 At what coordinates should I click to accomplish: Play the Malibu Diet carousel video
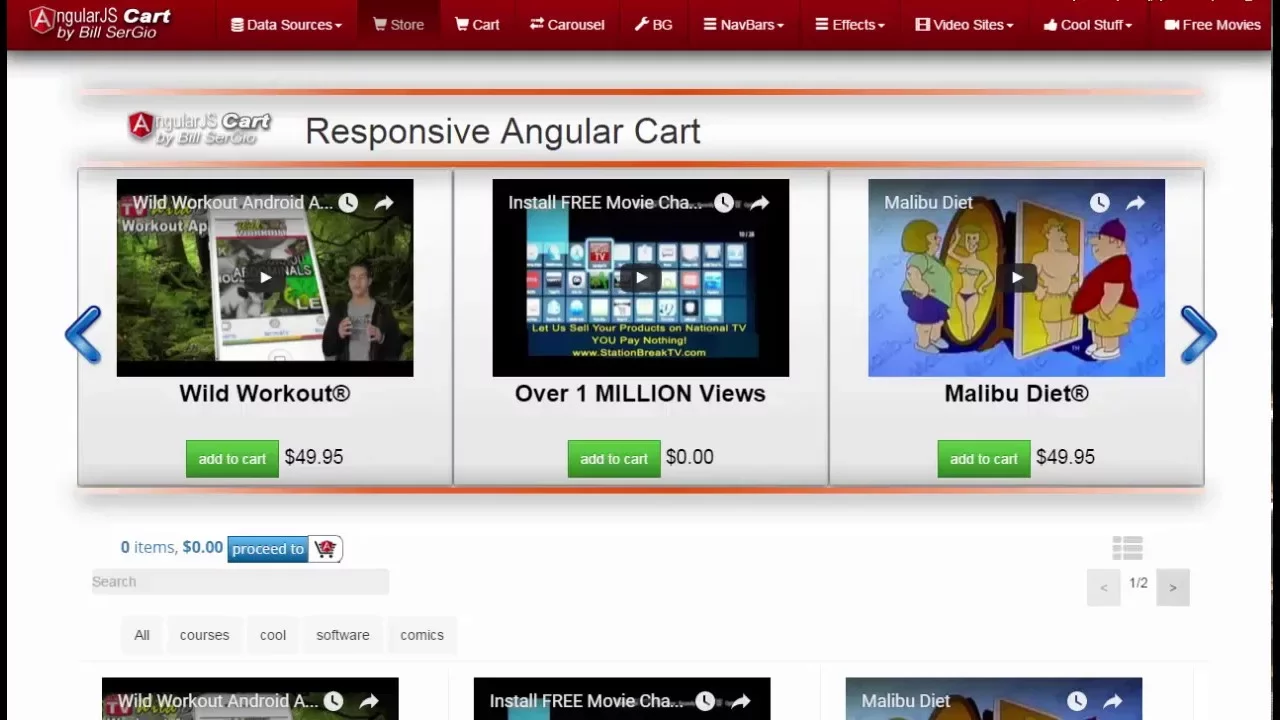coord(1017,278)
